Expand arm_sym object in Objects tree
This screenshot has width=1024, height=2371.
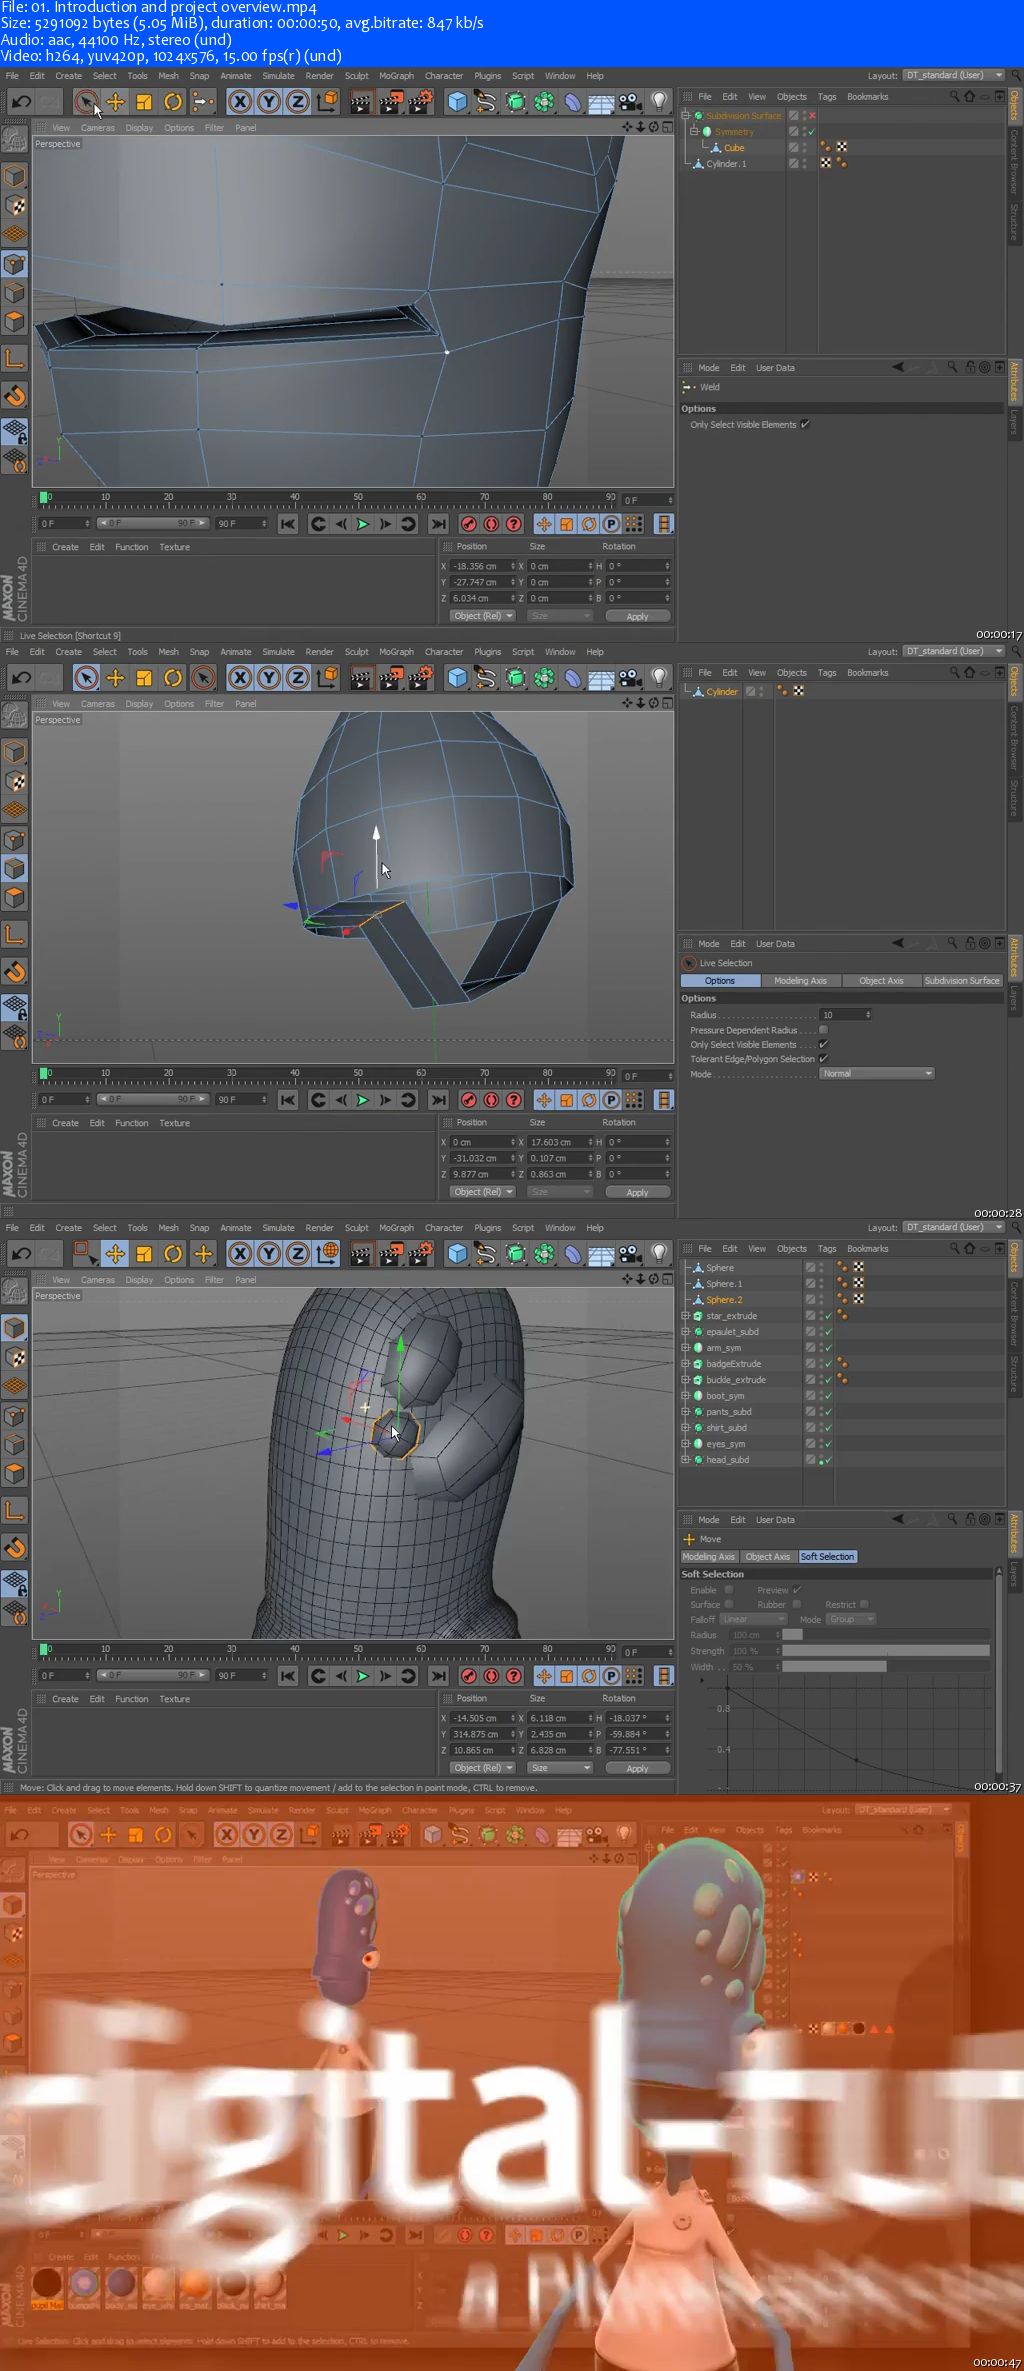tap(686, 1348)
